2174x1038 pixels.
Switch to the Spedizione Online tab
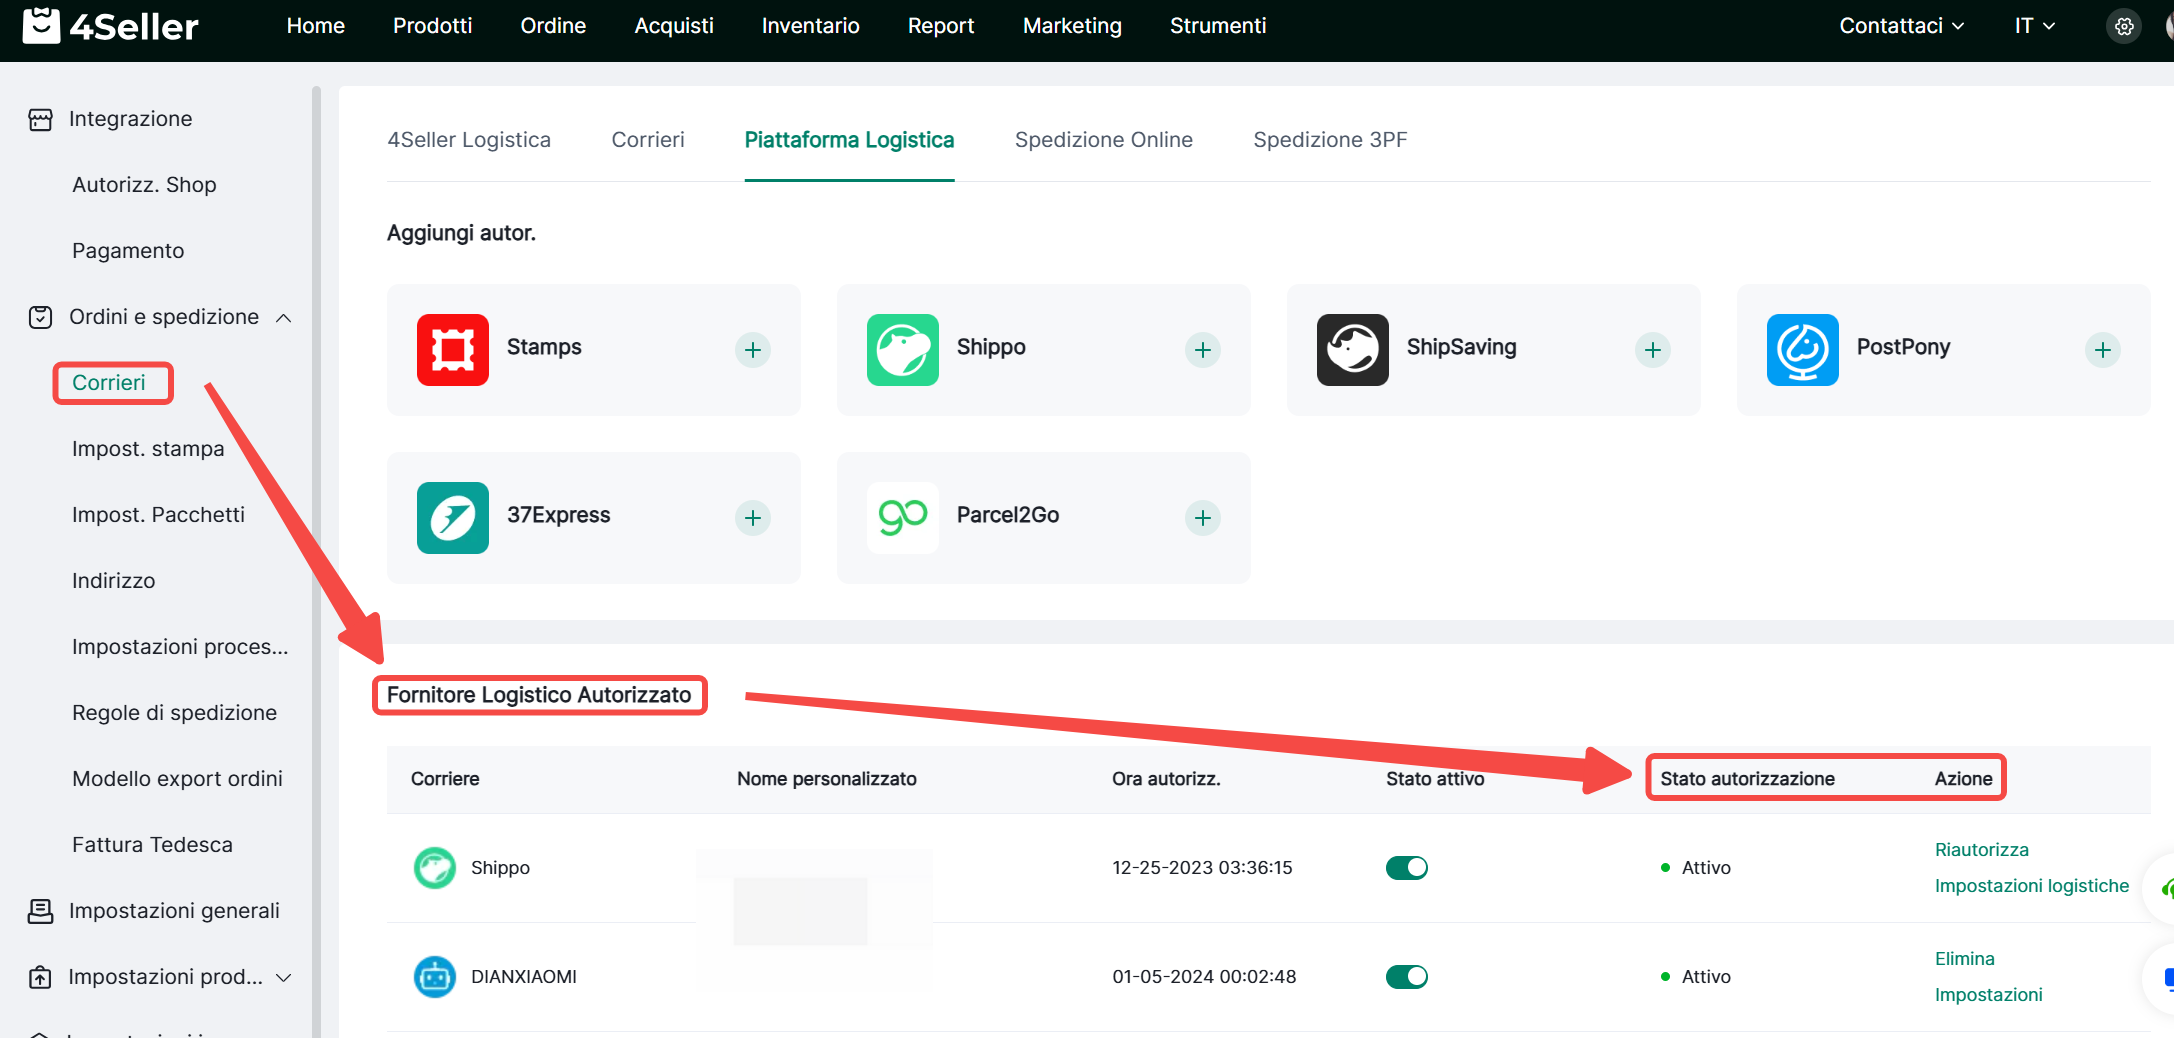point(1103,140)
